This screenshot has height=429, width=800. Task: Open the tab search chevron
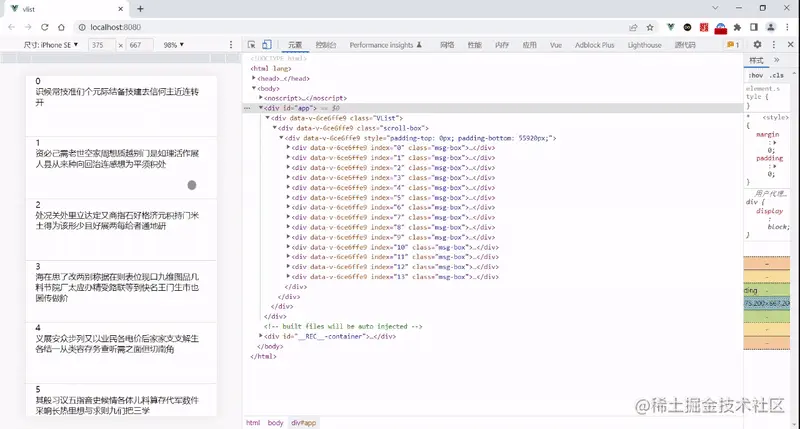pos(715,8)
